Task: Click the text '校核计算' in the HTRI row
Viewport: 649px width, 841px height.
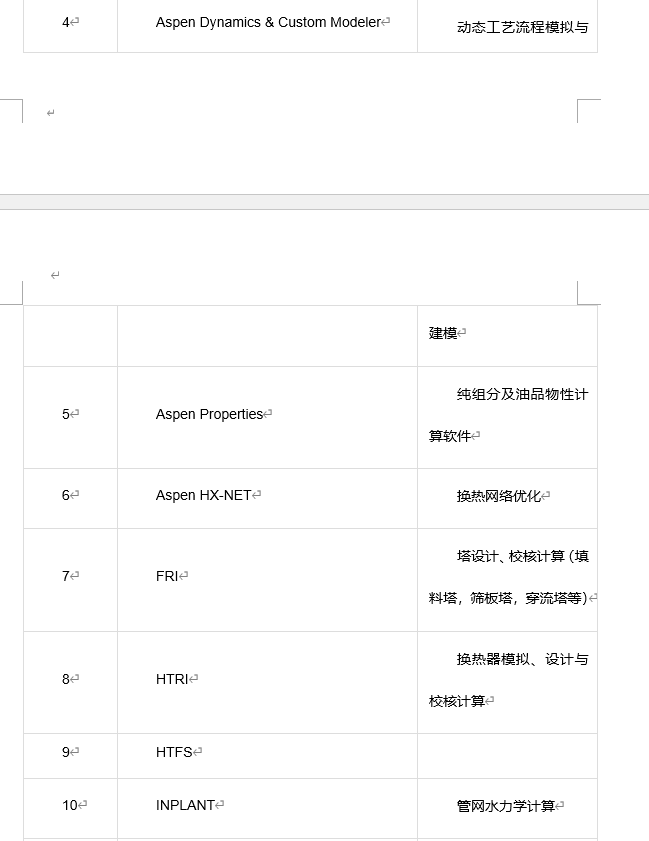Action: 456,701
